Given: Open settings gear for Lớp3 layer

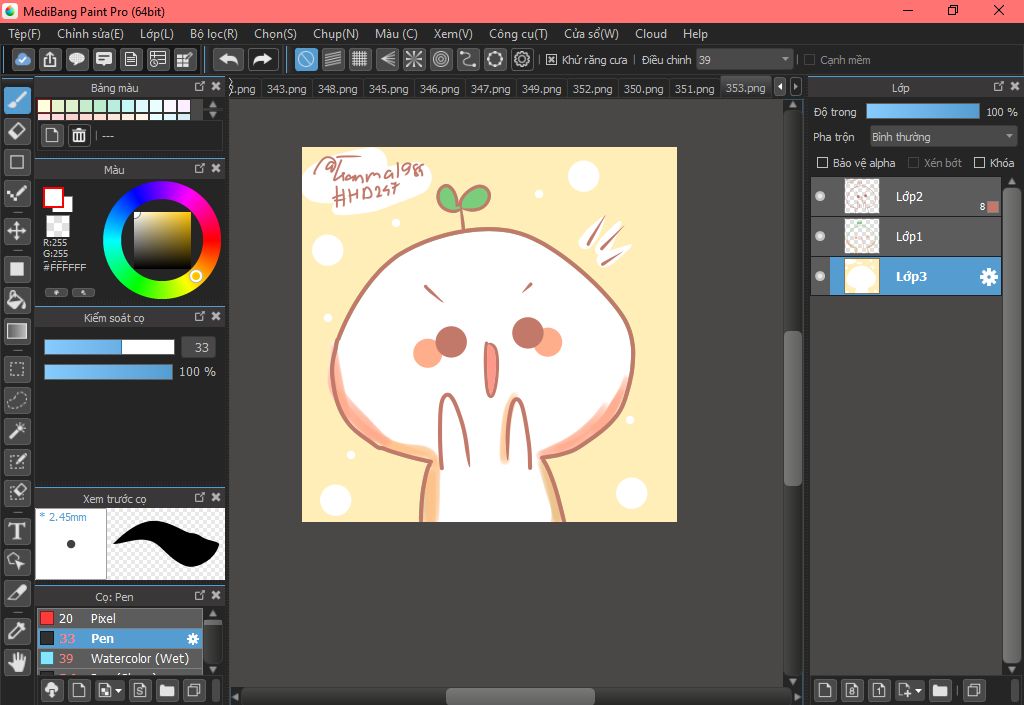Looking at the screenshot, I should pyautogui.click(x=989, y=277).
